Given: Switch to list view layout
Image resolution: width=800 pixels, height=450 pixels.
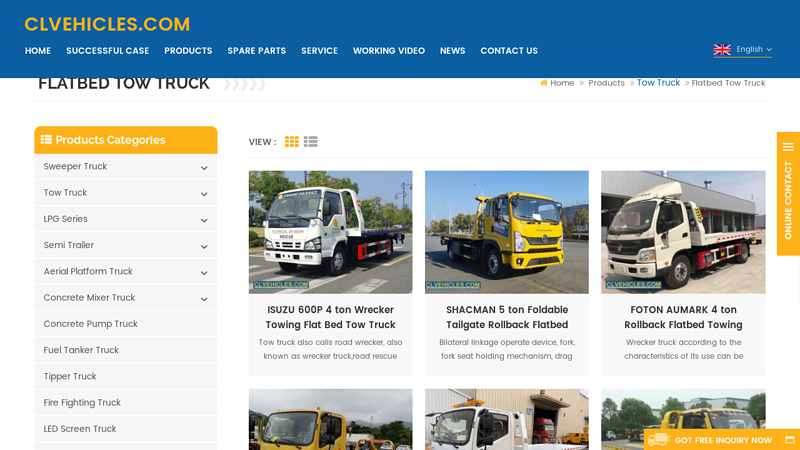Looking at the screenshot, I should point(311,142).
